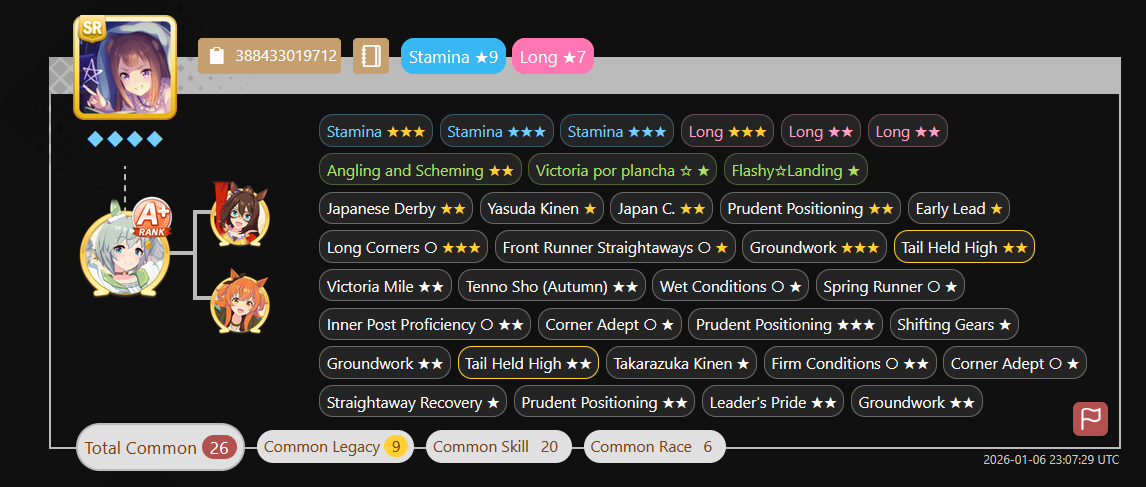Click the Shifting Gears tag
1146x487 pixels.
(955, 324)
